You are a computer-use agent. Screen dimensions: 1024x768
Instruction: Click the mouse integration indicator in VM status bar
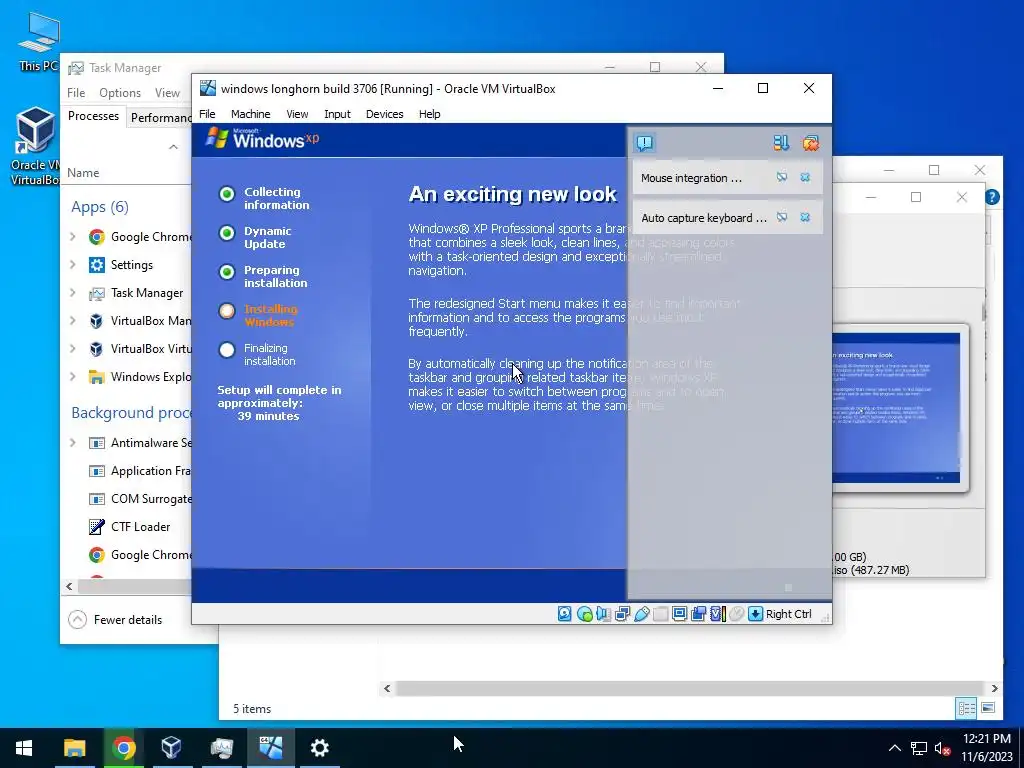[x=737, y=614]
